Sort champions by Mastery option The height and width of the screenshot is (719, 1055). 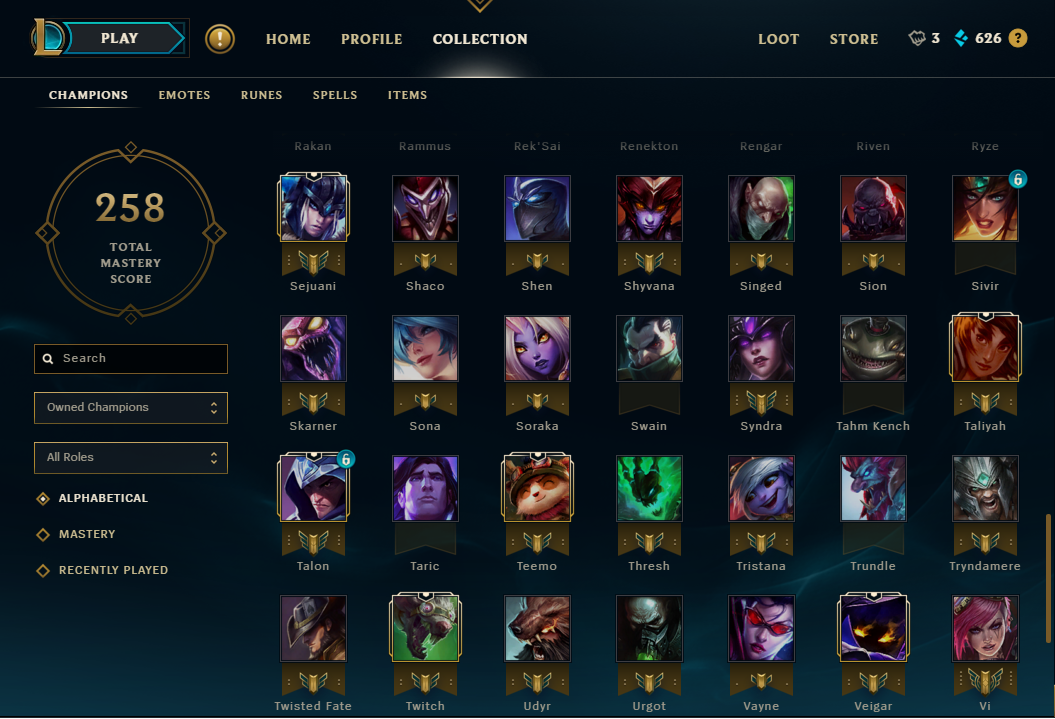point(76,534)
